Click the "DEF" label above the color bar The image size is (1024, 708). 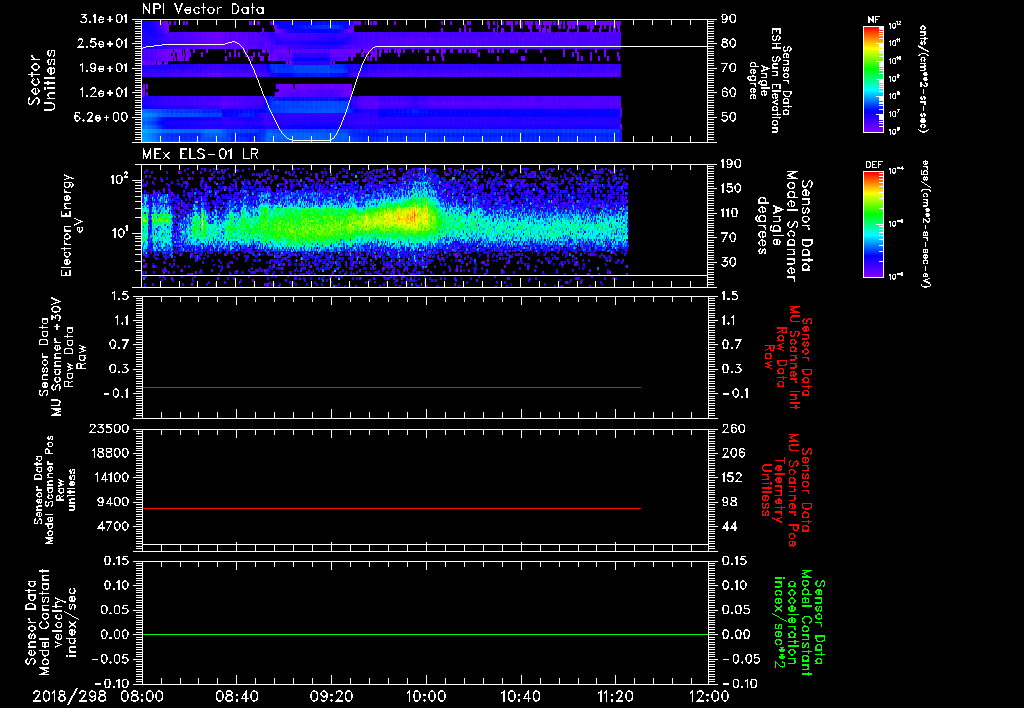tap(873, 165)
